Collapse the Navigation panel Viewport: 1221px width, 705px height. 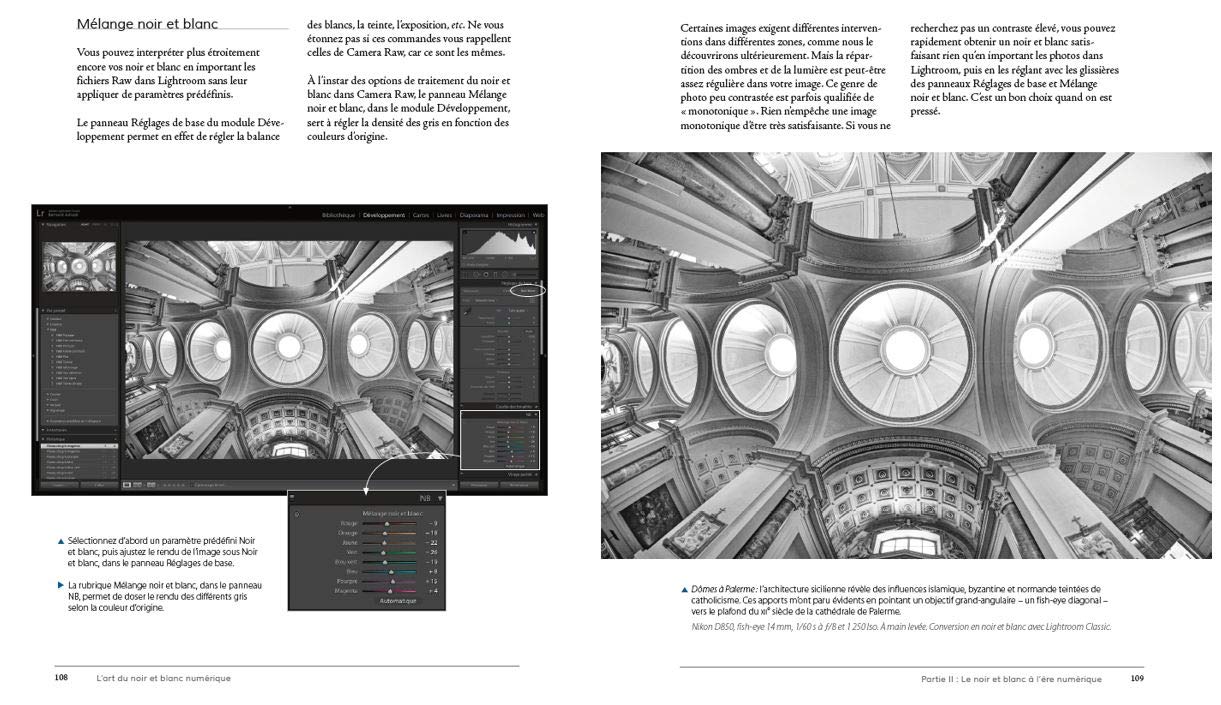42,225
